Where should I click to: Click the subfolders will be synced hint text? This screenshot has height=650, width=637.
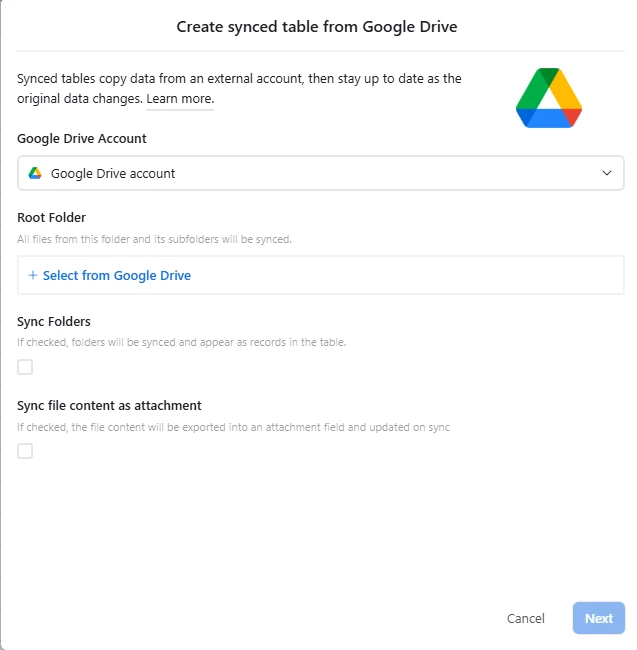154,239
